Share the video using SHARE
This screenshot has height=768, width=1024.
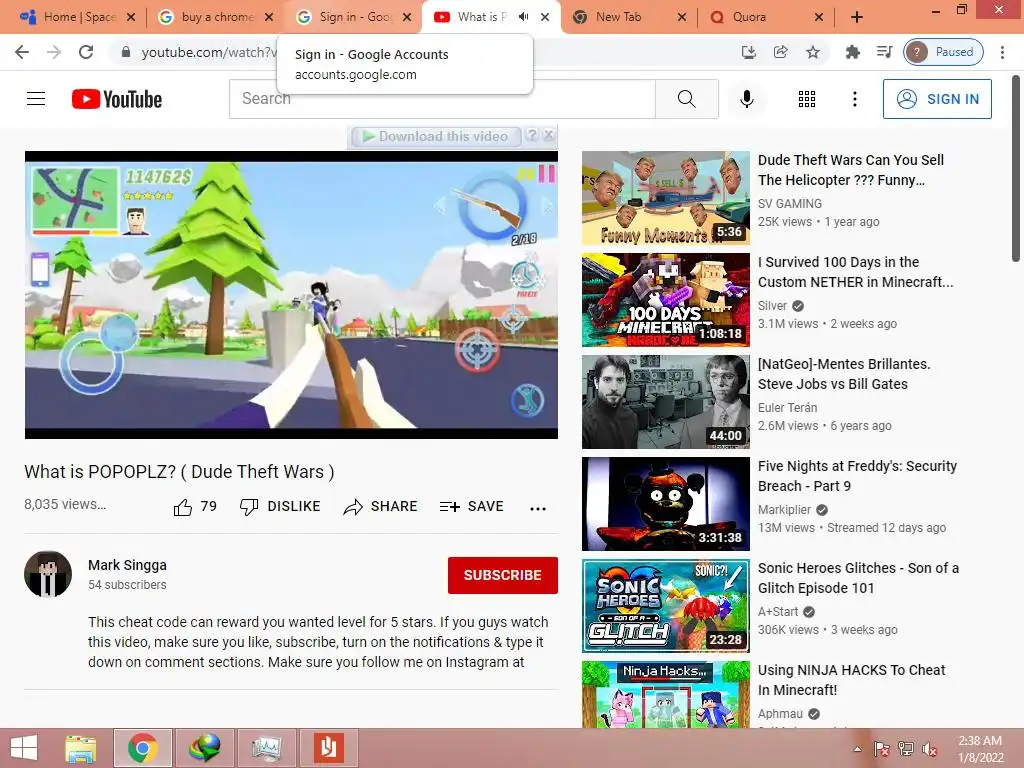(x=380, y=507)
